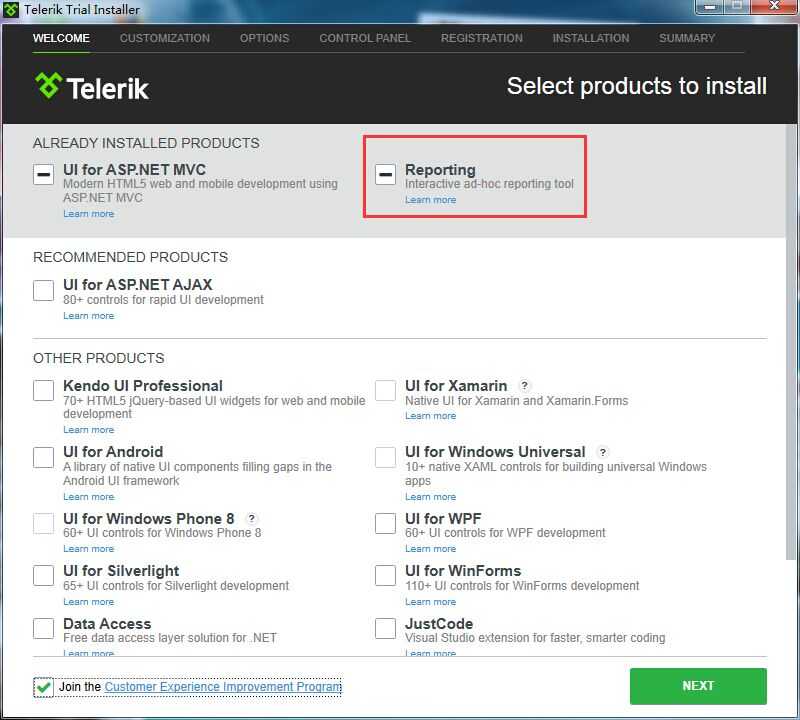800x720 pixels.
Task: Click the UI for Android title
Action: coord(113,452)
